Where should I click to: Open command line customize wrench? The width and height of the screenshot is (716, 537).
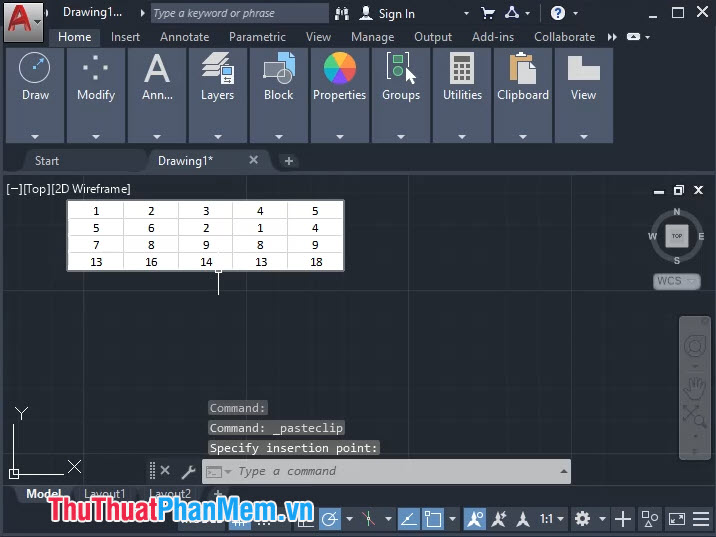(188, 471)
